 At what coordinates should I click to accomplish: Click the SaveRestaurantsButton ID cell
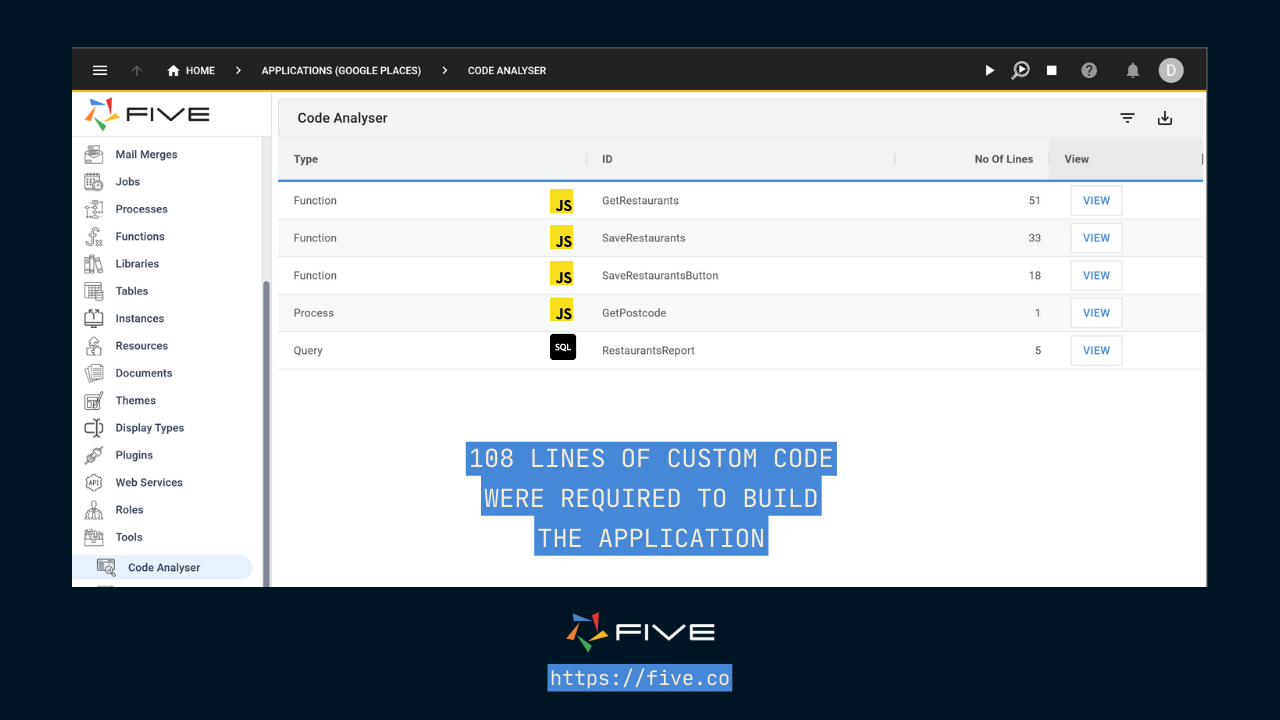pos(660,276)
